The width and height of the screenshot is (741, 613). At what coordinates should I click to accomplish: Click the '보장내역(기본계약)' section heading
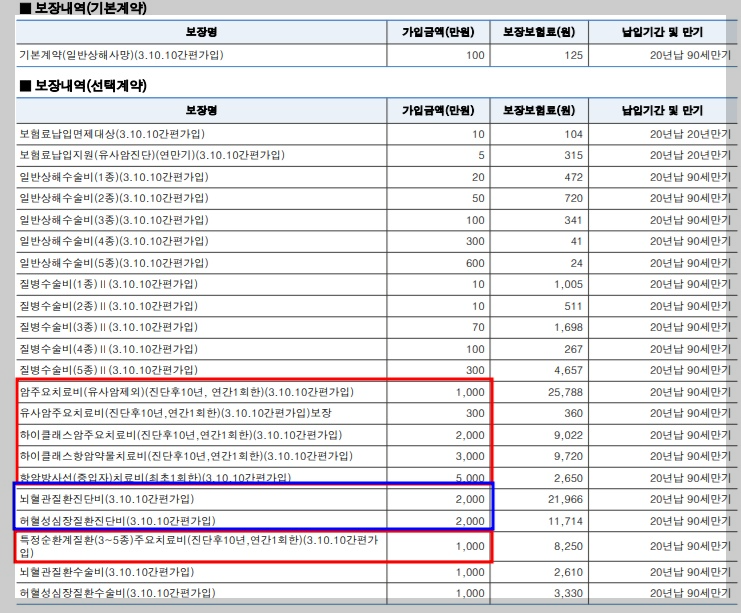click(84, 8)
